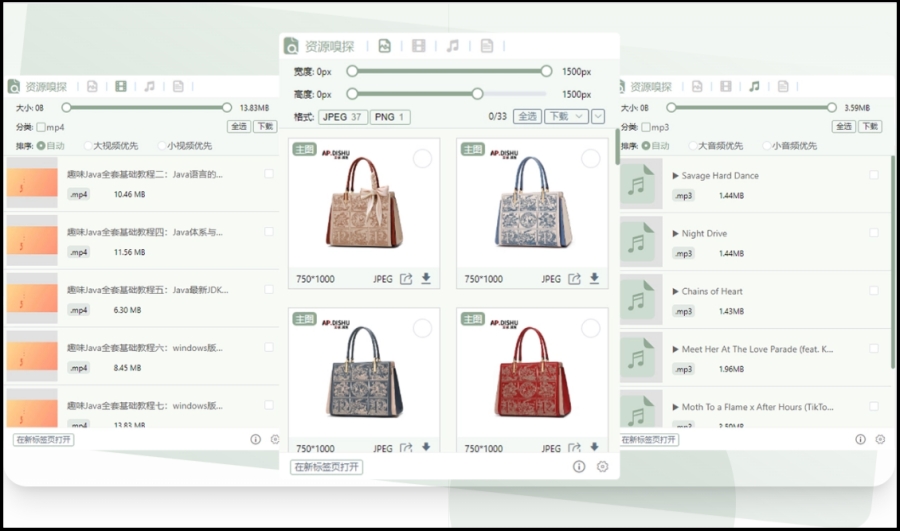
Task: Expand the 下载 dropdown in image panel
Action: tap(566, 117)
